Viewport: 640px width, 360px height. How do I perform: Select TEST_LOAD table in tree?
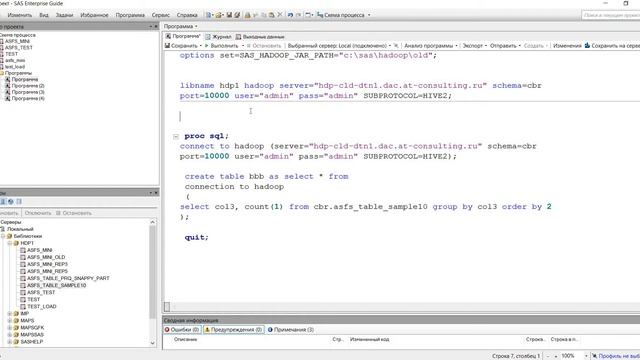(42, 307)
